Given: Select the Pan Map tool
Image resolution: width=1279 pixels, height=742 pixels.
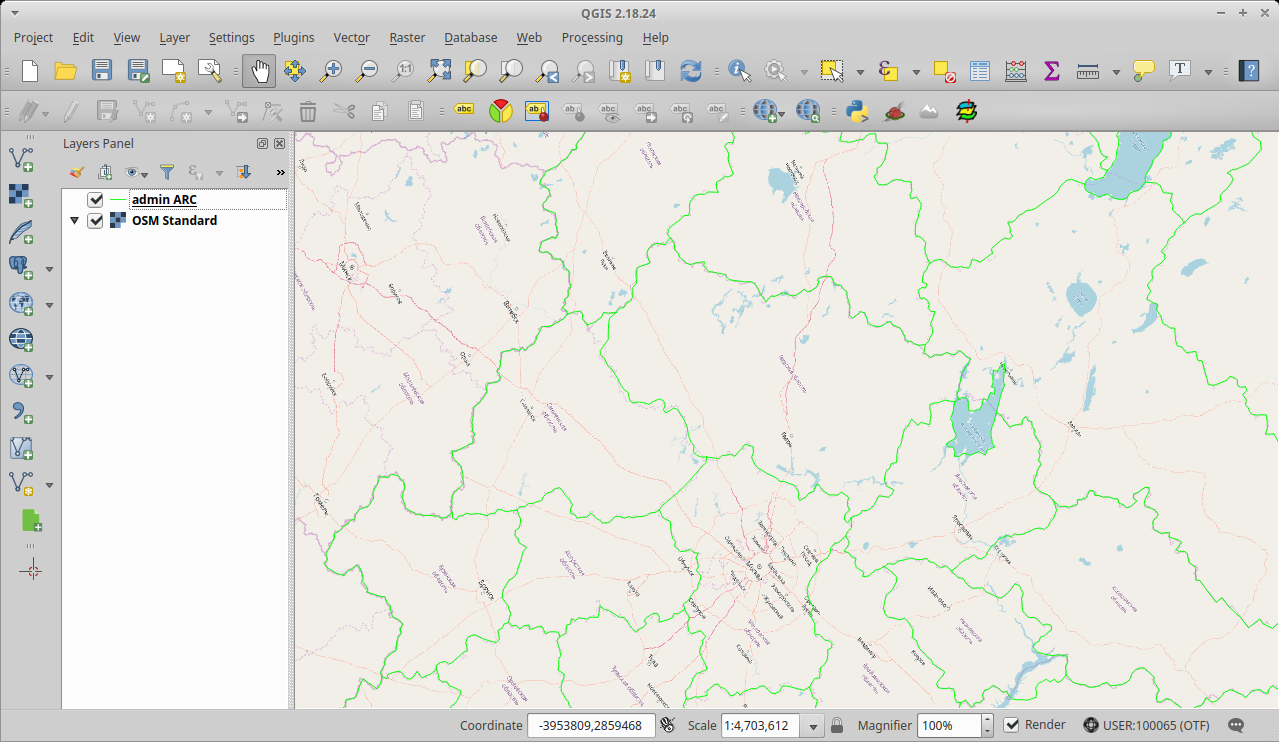Looking at the screenshot, I should pyautogui.click(x=259, y=71).
